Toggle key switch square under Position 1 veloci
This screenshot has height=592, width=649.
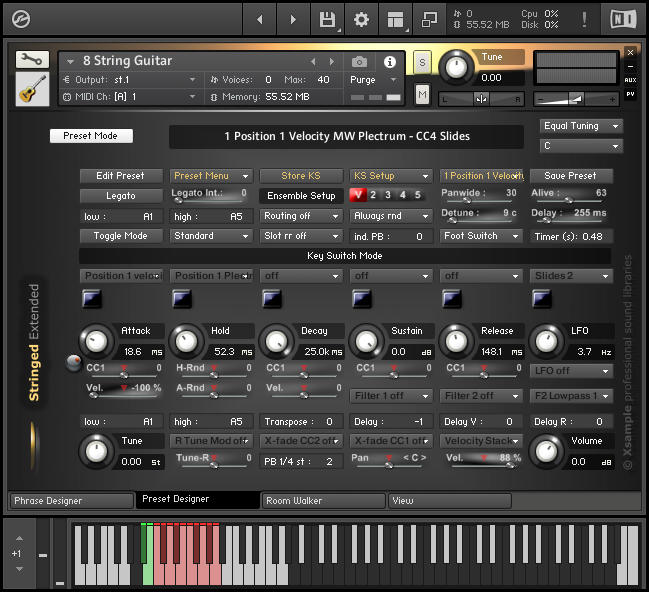(x=91, y=298)
